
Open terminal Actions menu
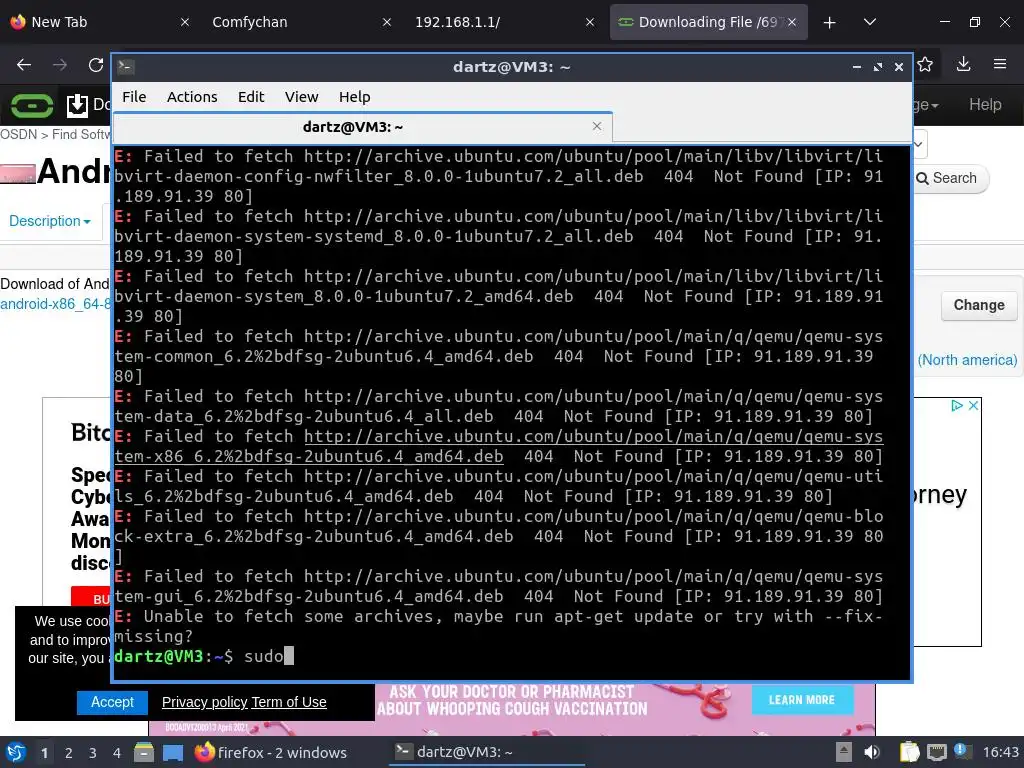pos(192,97)
